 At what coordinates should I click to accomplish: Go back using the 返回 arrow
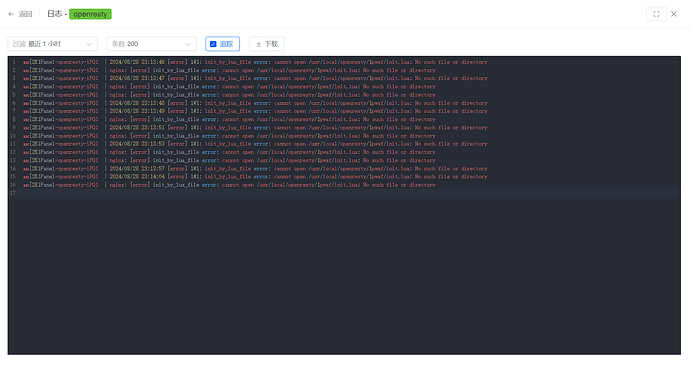[11, 14]
